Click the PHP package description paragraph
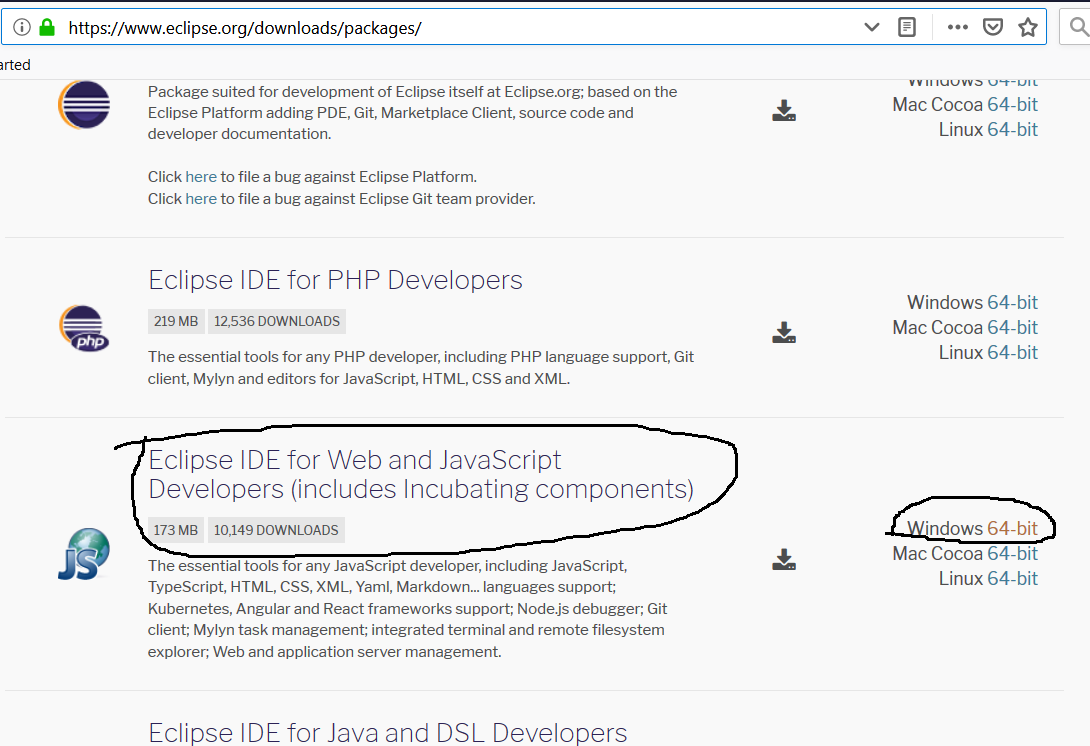This screenshot has height=746, width=1090. click(x=421, y=368)
